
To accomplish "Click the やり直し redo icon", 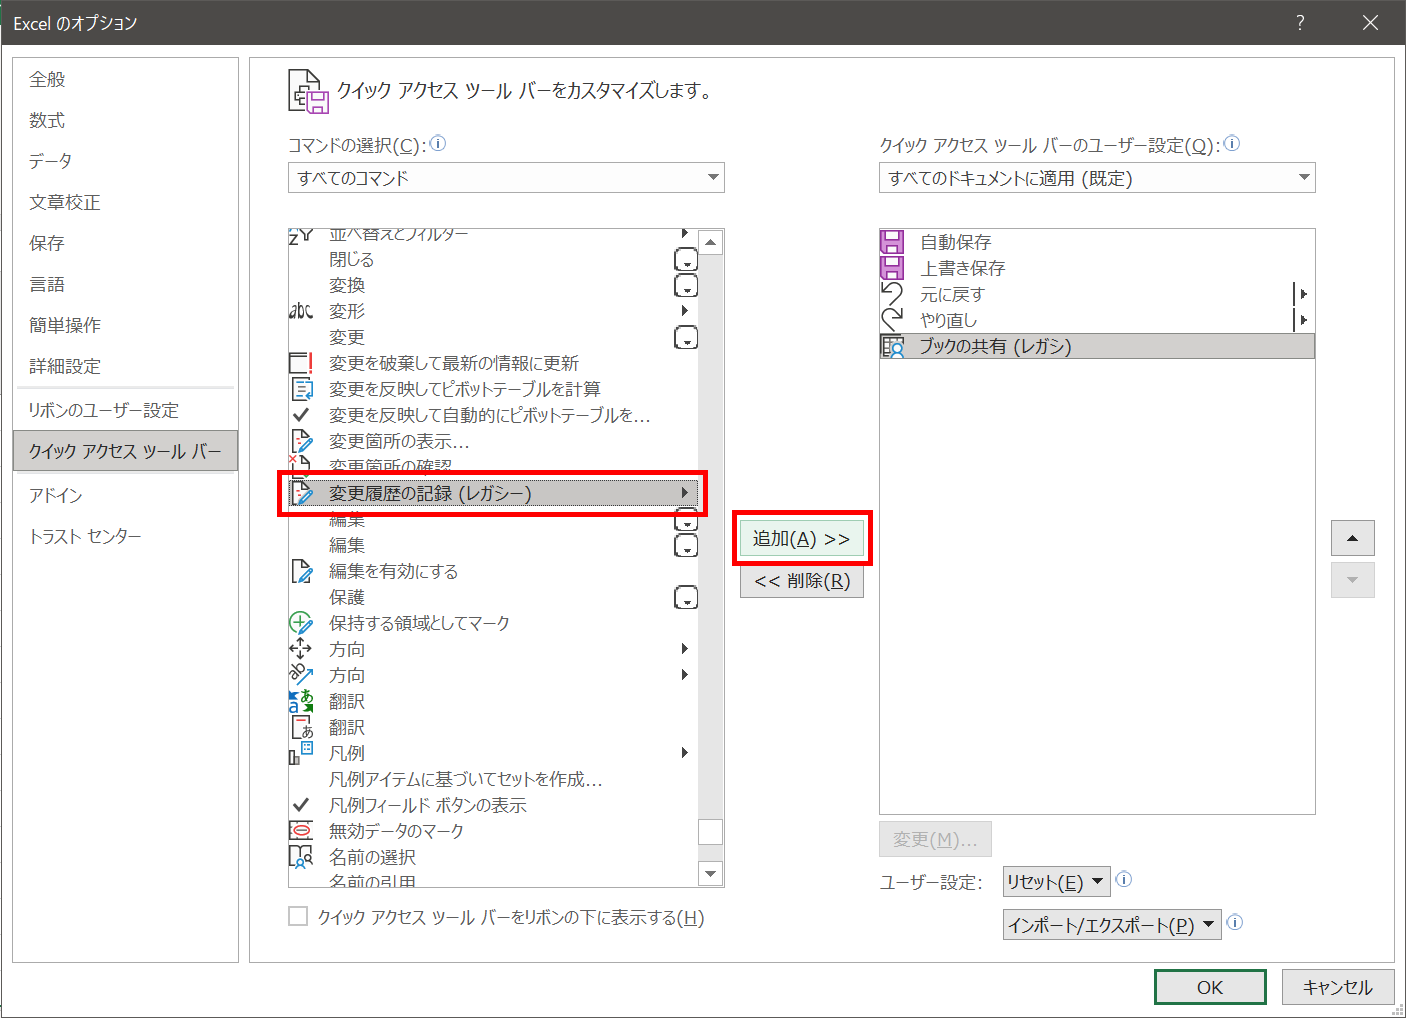I will (x=892, y=320).
